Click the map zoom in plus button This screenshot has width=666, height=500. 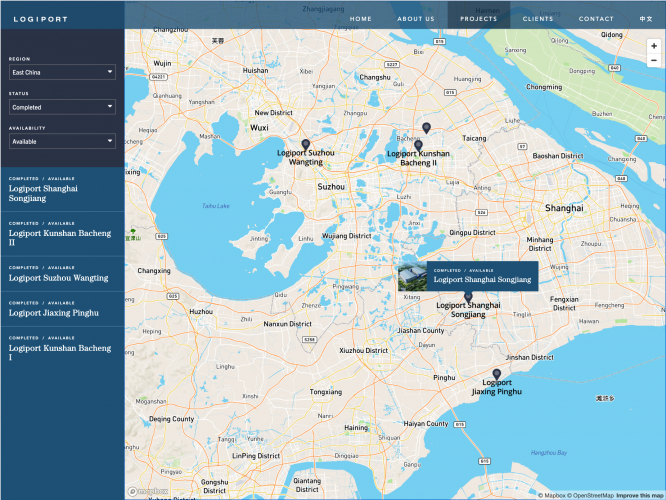point(654,46)
